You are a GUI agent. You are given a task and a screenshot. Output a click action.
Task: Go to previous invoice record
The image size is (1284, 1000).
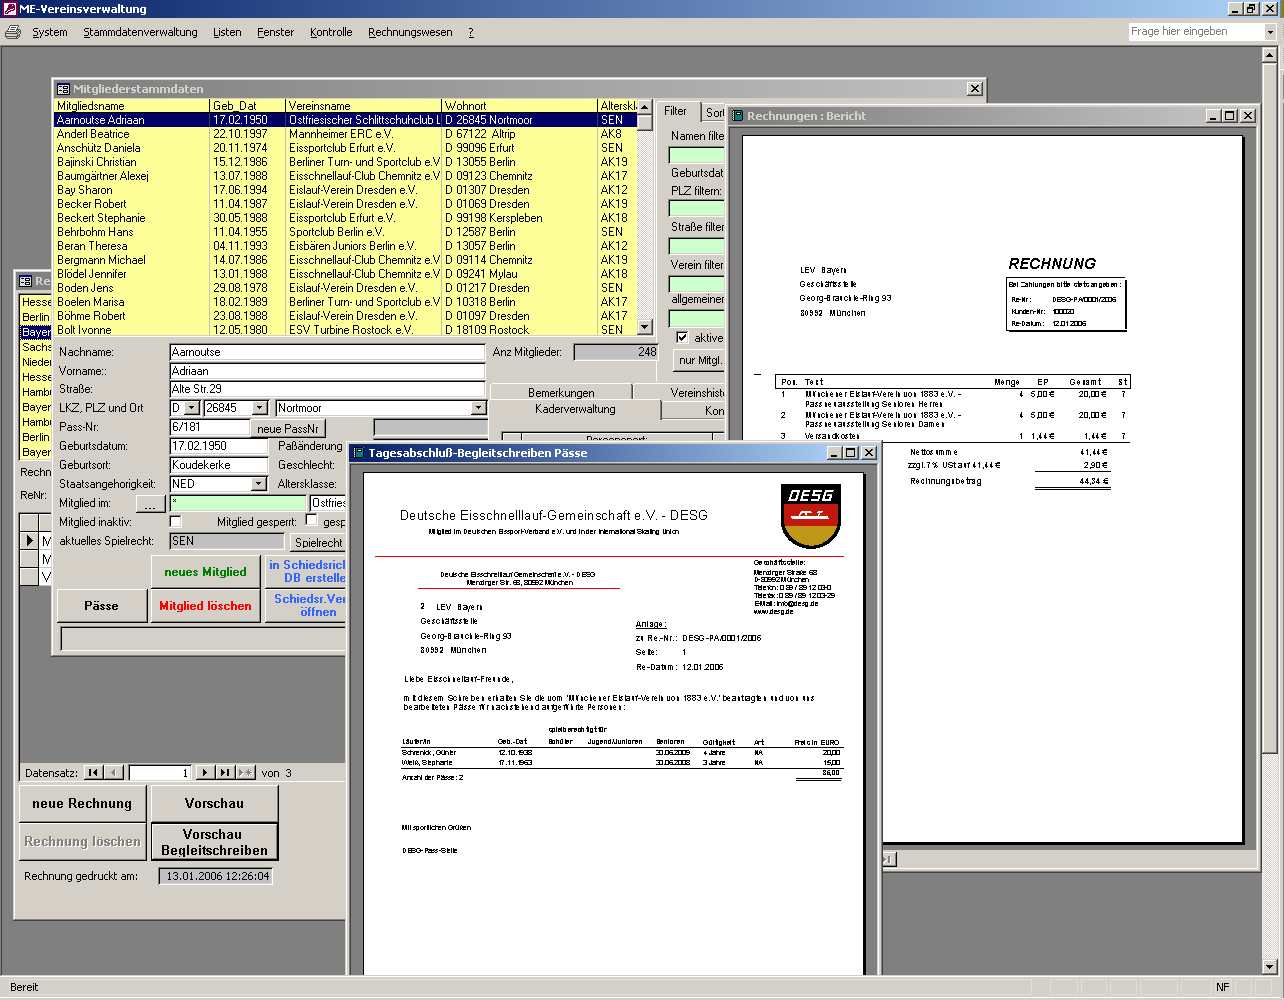(x=114, y=773)
